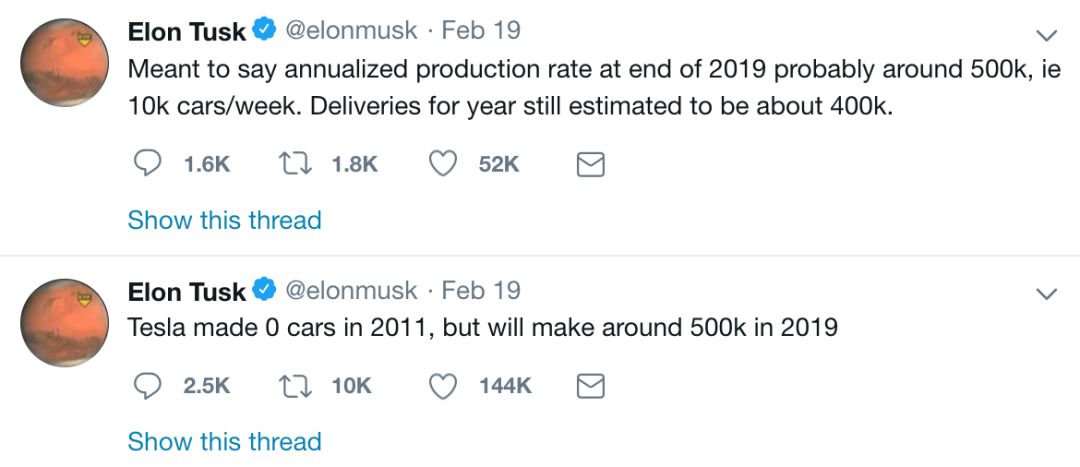Click envelope icon on second tweet
Screen dimensions: 1080x467
(x=591, y=386)
